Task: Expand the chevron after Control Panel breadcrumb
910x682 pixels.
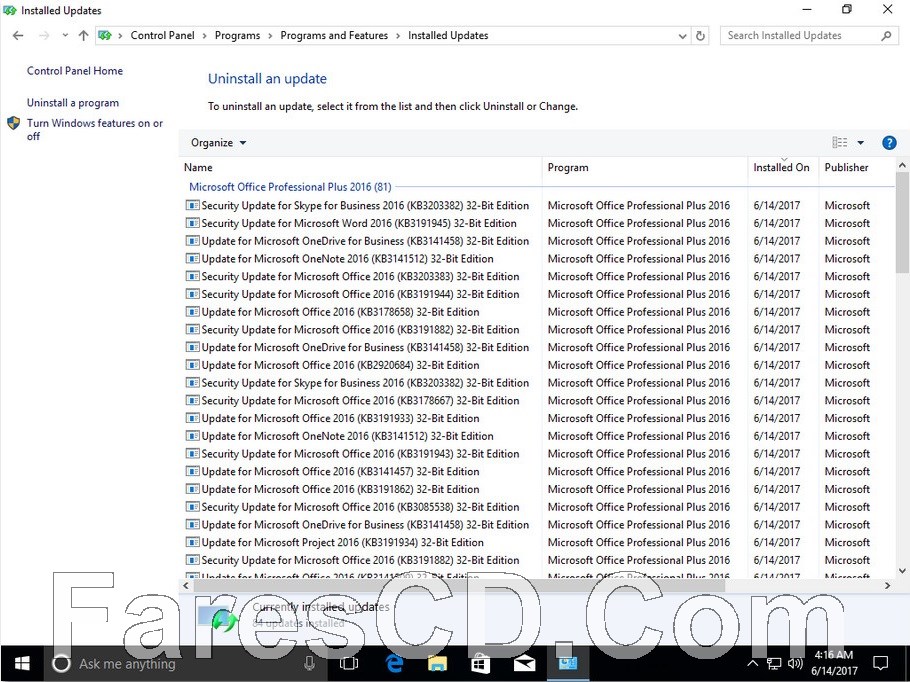Action: tap(204, 35)
